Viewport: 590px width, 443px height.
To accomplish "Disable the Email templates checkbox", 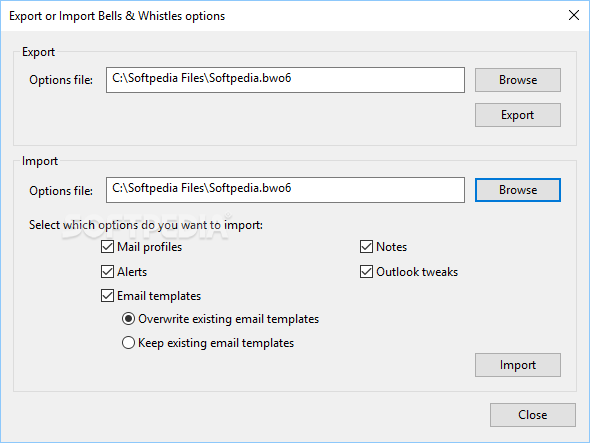I will point(108,295).
